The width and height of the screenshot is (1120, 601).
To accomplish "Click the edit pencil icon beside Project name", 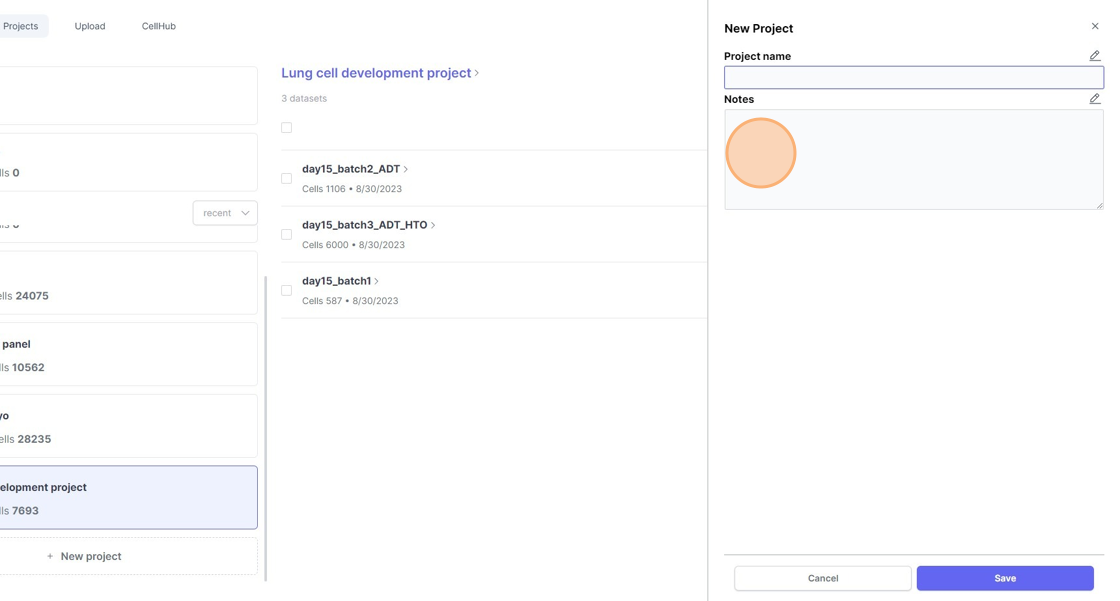I will (1094, 56).
